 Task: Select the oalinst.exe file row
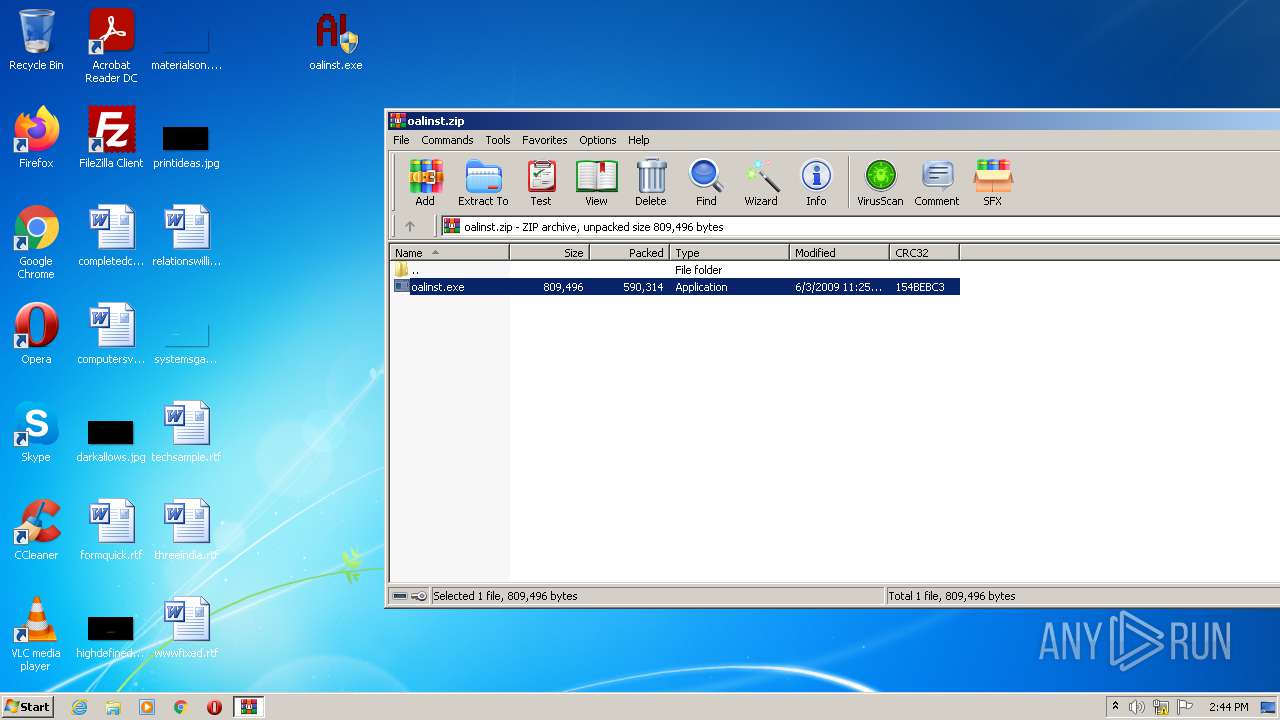[675, 287]
